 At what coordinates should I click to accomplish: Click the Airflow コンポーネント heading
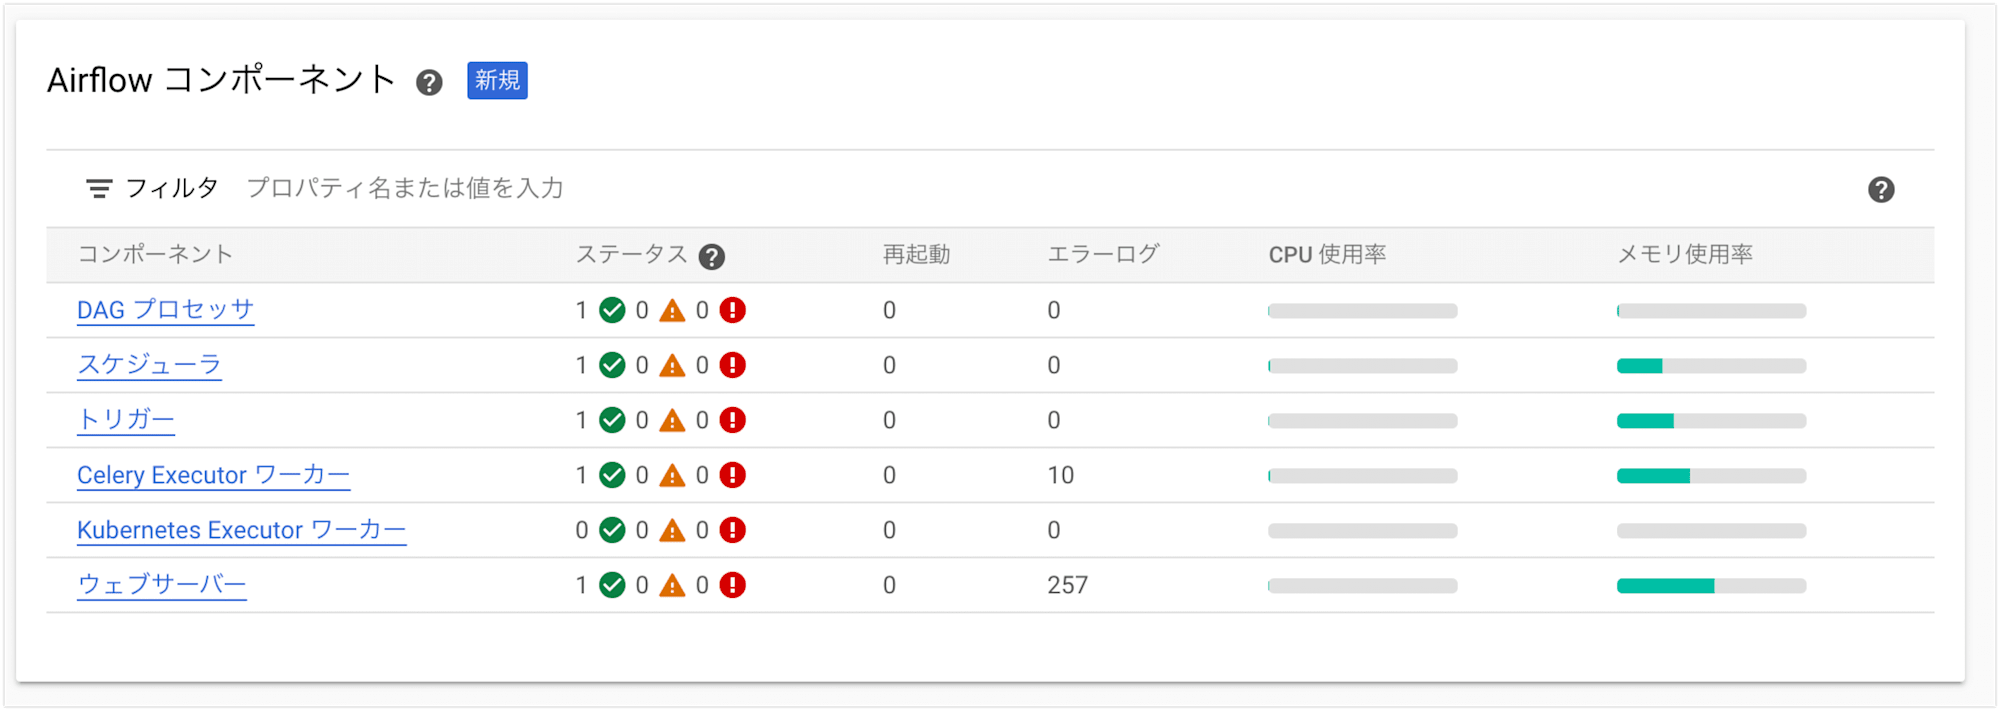[x=221, y=80]
